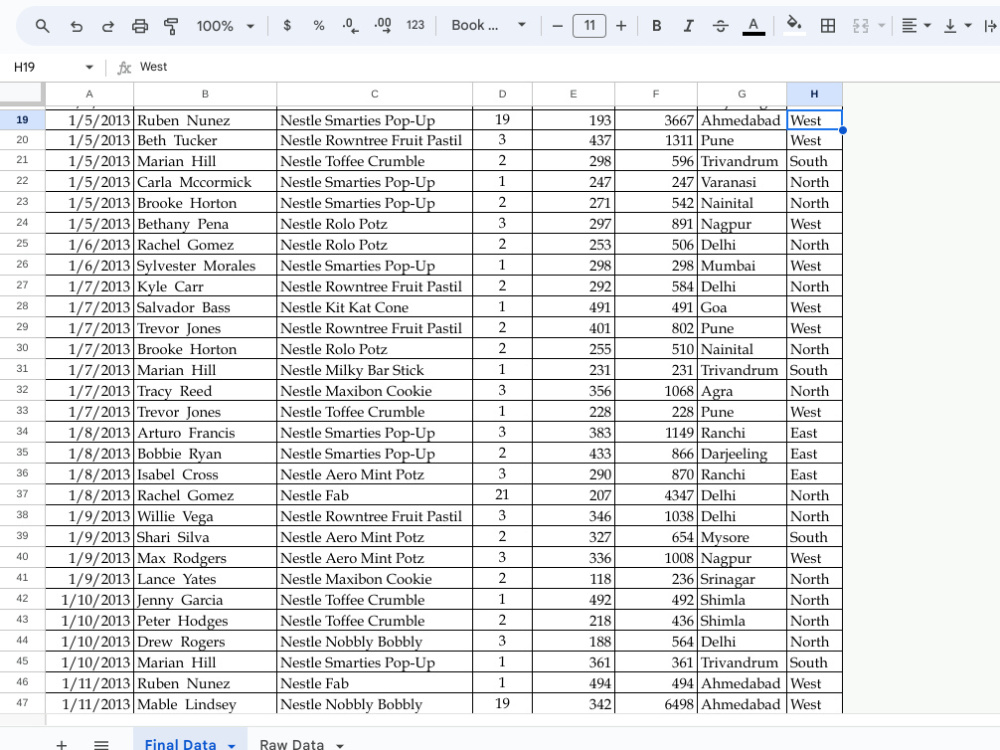The height and width of the screenshot is (750, 1000).
Task: Format as currency with dollar icon
Action: click(x=287, y=26)
